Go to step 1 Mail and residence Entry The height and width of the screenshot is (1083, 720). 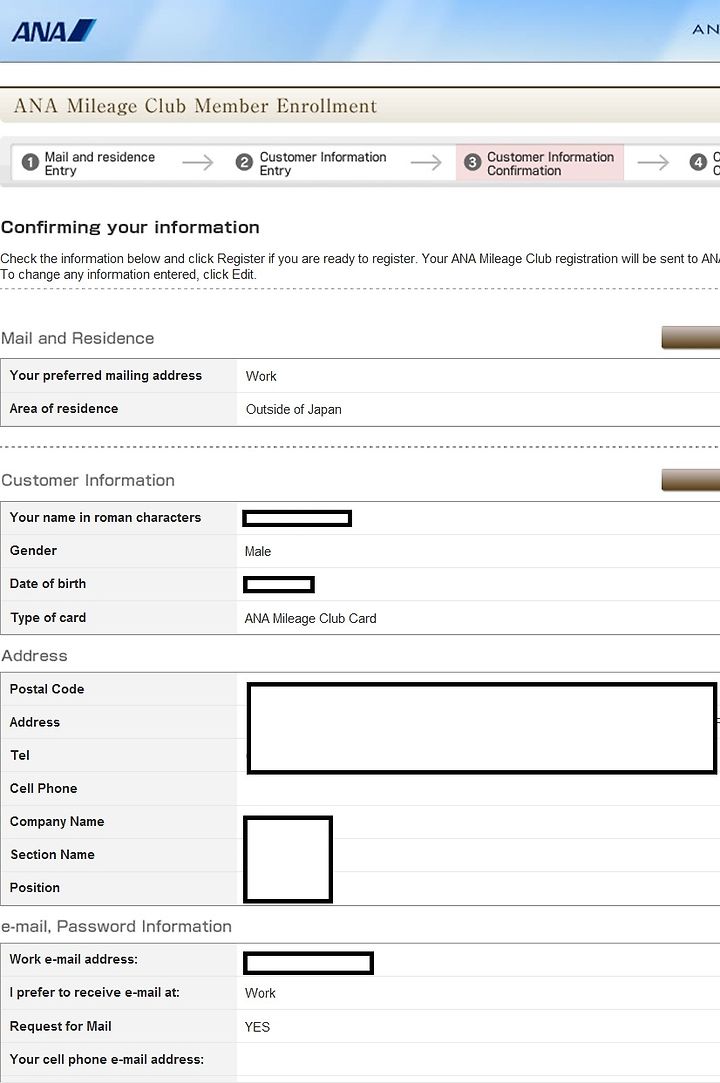pyautogui.click(x=88, y=164)
